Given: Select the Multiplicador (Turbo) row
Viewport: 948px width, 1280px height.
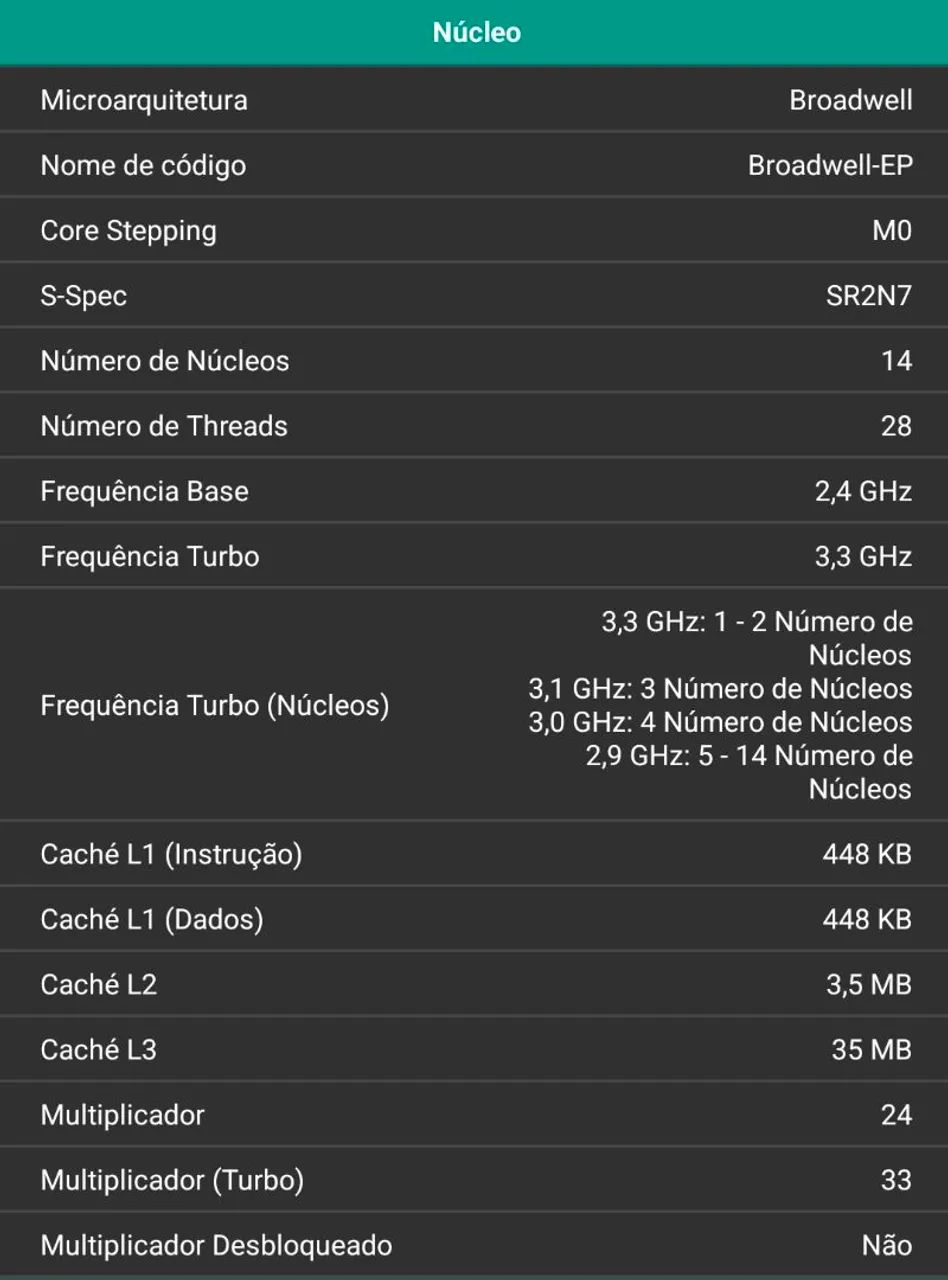Looking at the screenshot, I should click(x=474, y=1180).
